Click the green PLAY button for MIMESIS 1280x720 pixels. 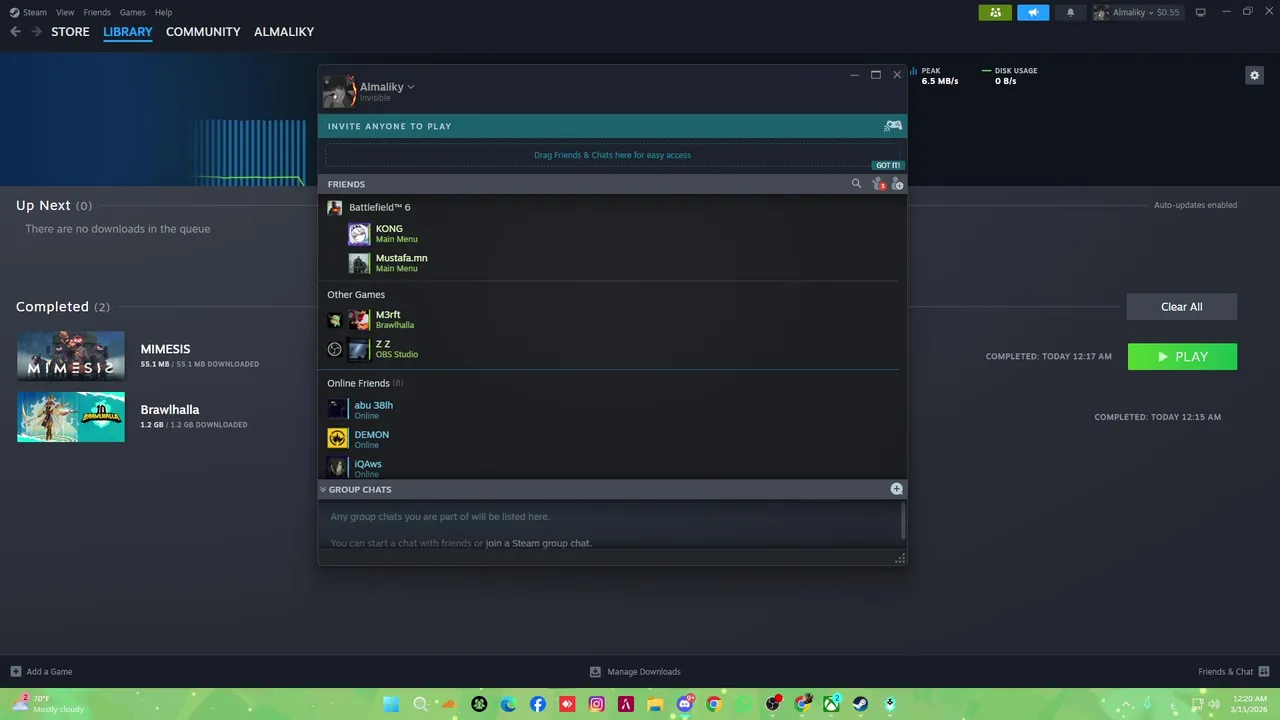click(1182, 357)
